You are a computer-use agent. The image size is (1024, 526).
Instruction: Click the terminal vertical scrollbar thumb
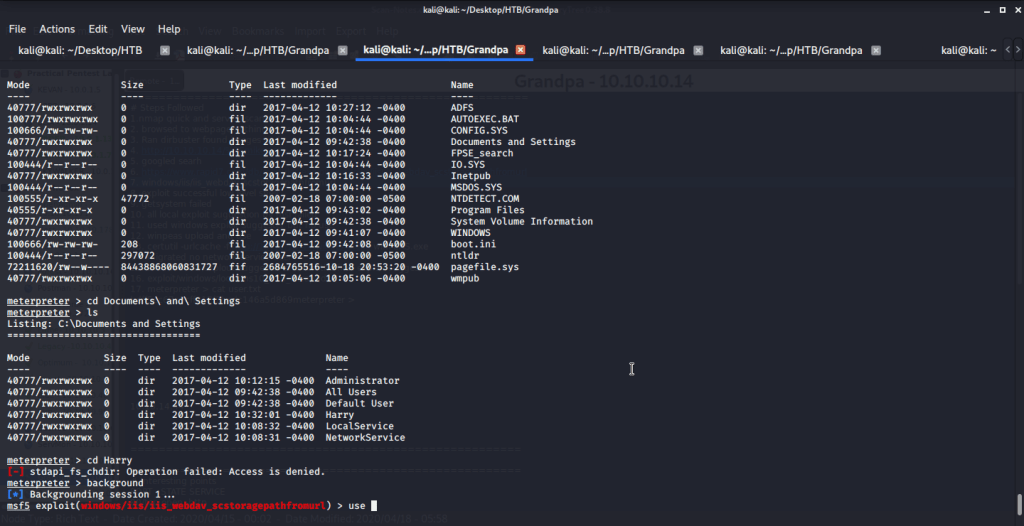pyautogui.click(x=1018, y=503)
